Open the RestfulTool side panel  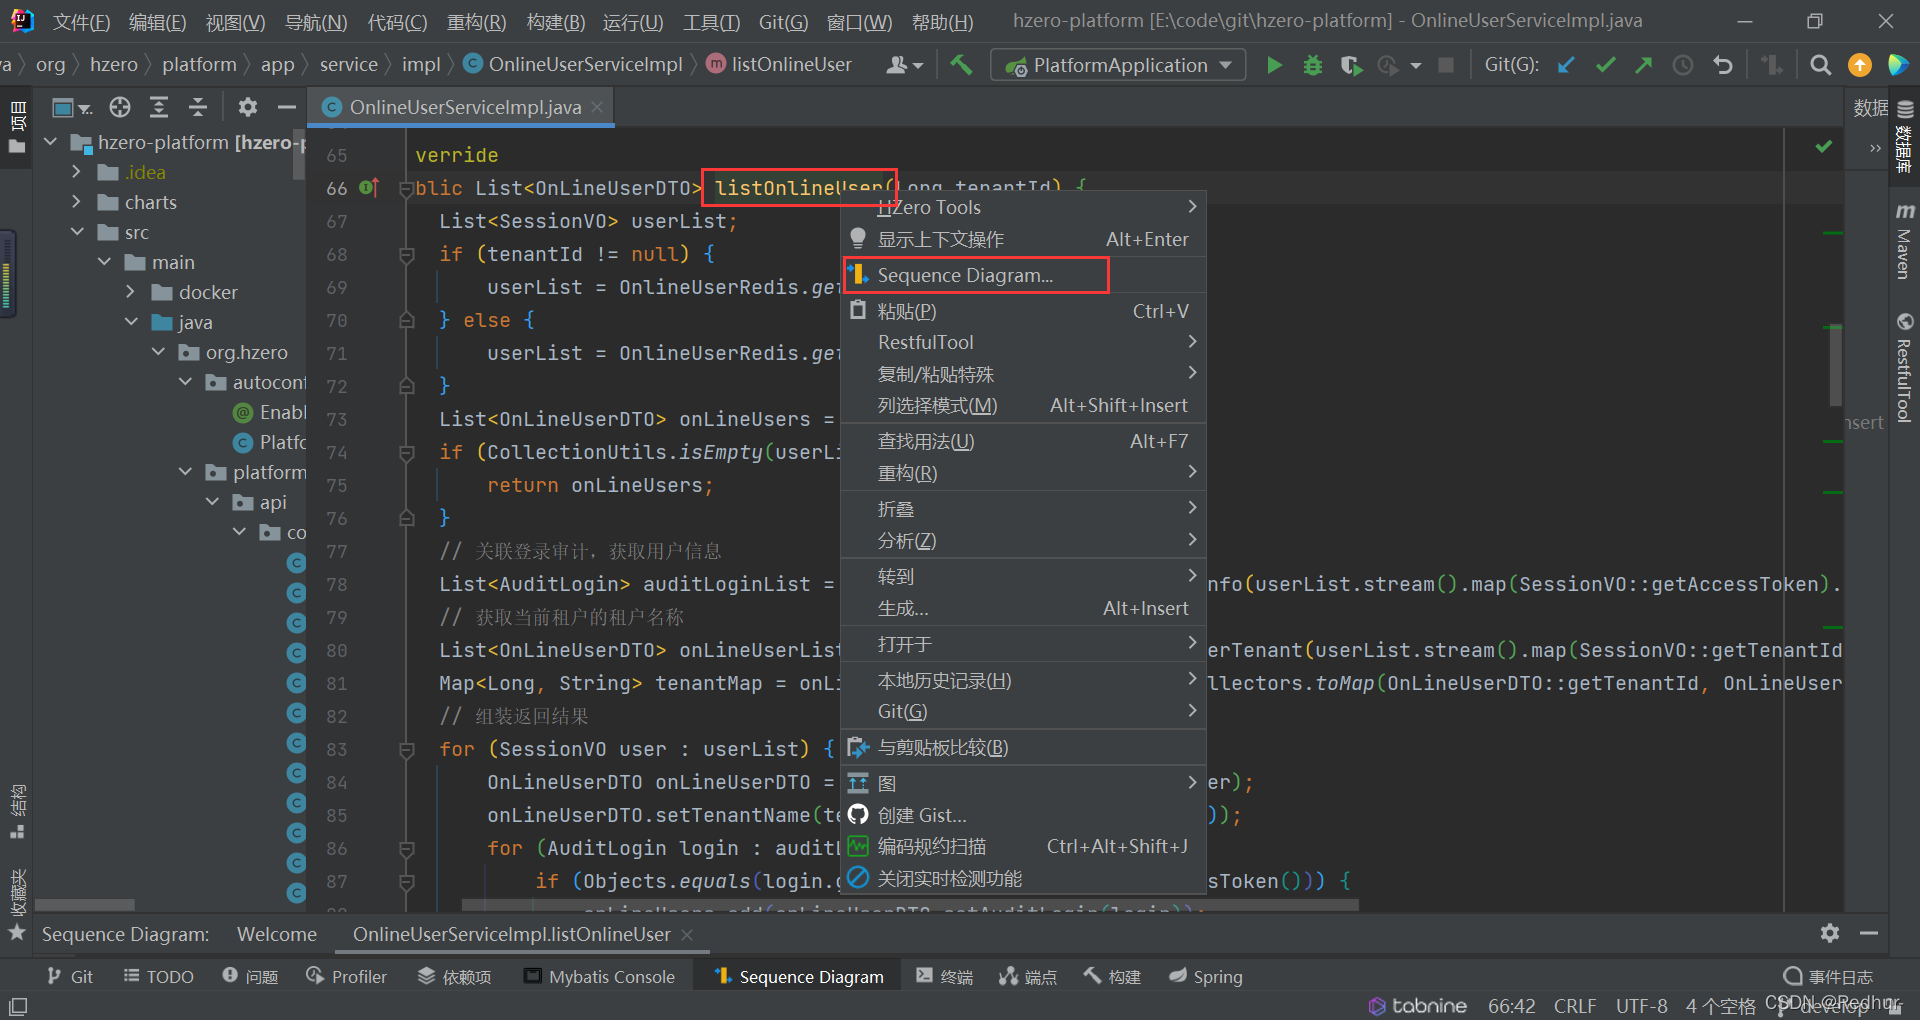[1904, 368]
